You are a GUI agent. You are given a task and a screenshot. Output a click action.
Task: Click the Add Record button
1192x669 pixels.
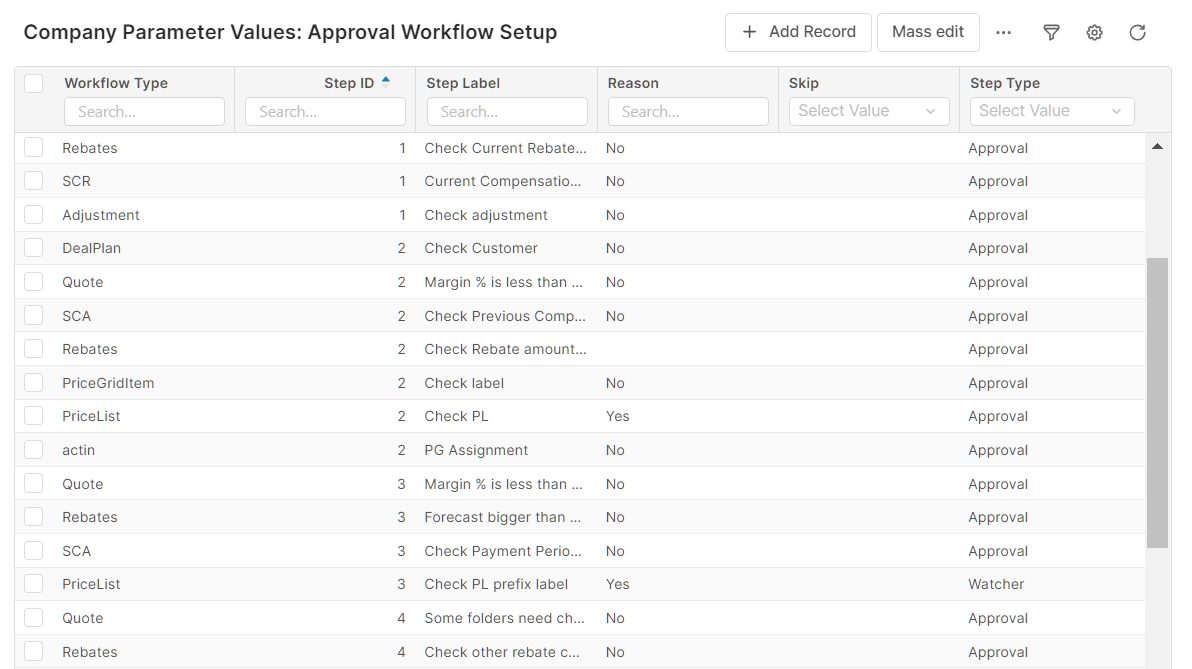(x=798, y=32)
